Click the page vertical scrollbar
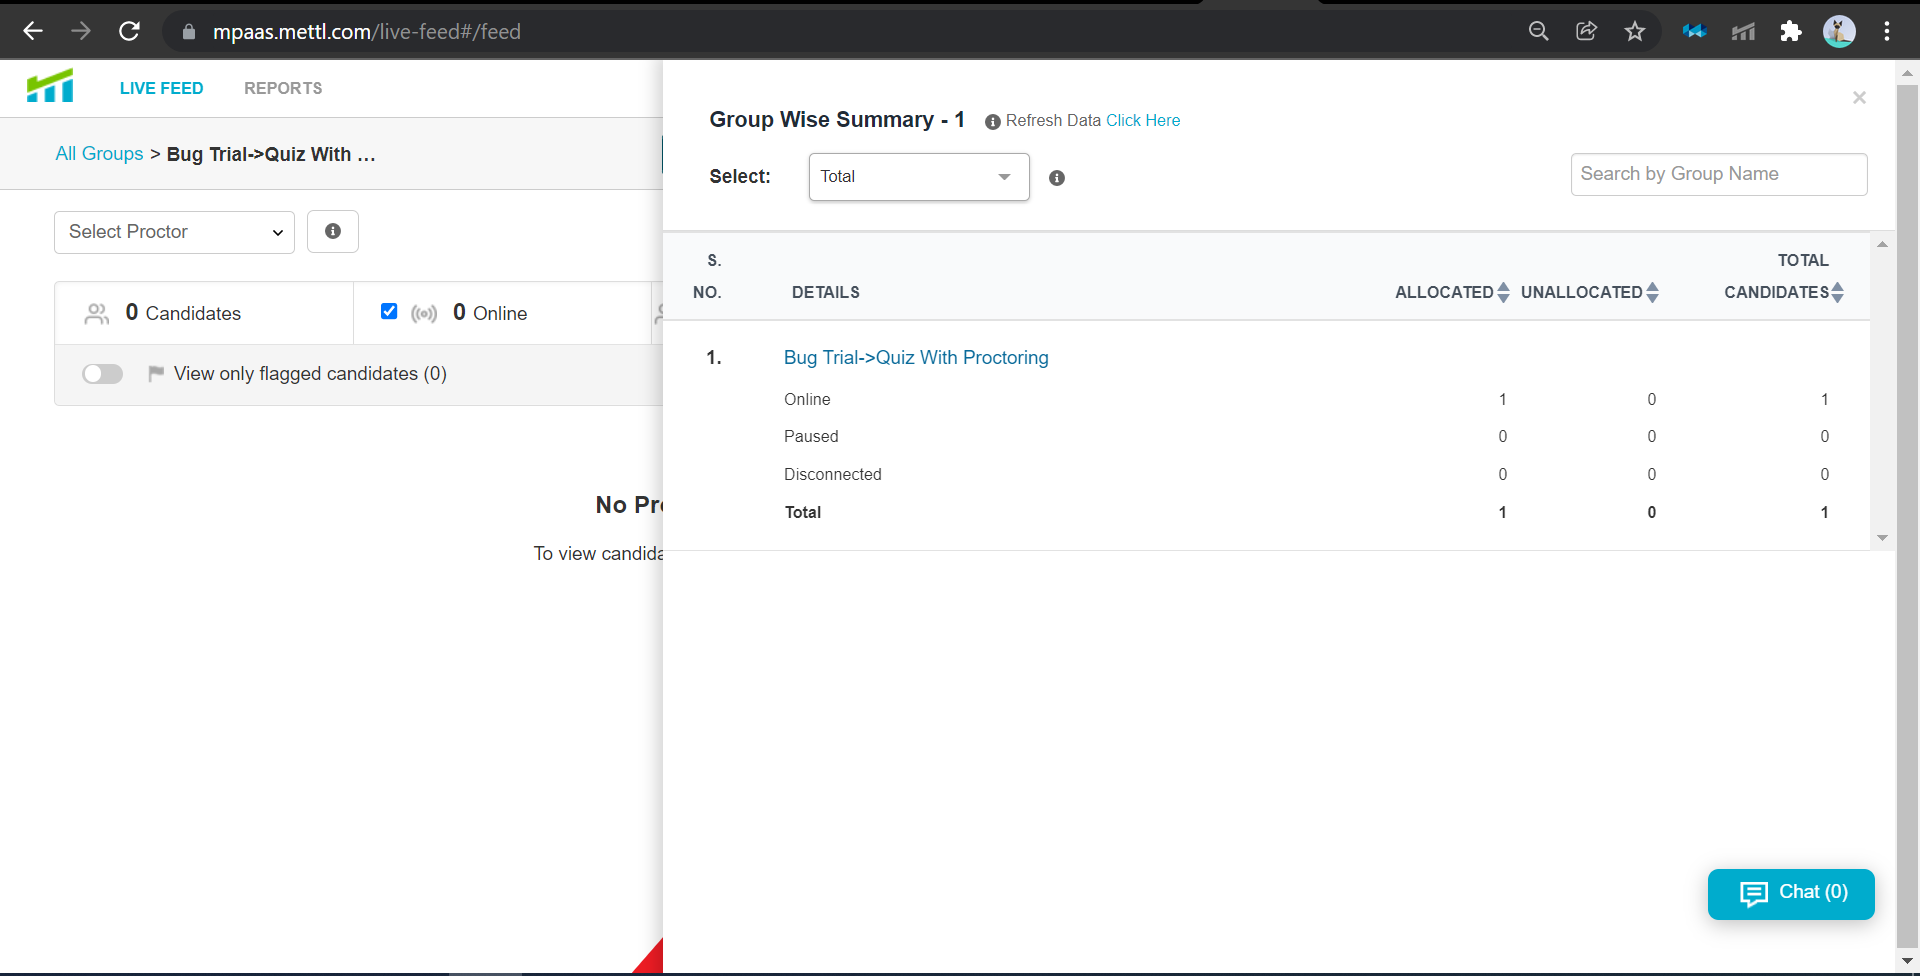This screenshot has height=976, width=1920. click(x=1907, y=515)
